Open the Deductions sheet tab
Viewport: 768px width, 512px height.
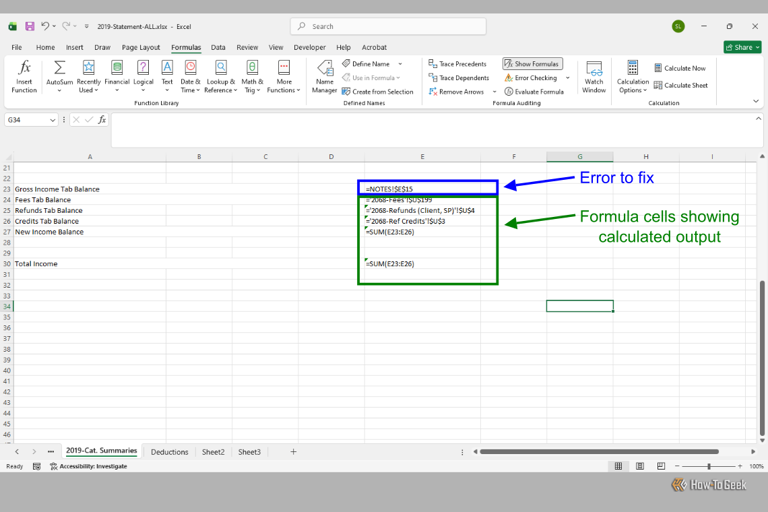(x=169, y=452)
